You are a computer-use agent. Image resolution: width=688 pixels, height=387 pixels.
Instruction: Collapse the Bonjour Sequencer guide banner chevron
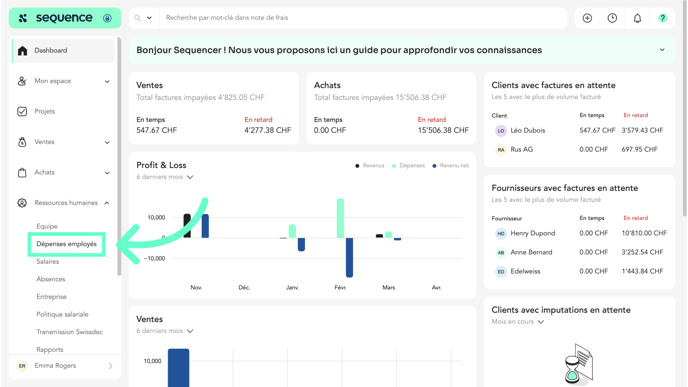pos(662,50)
